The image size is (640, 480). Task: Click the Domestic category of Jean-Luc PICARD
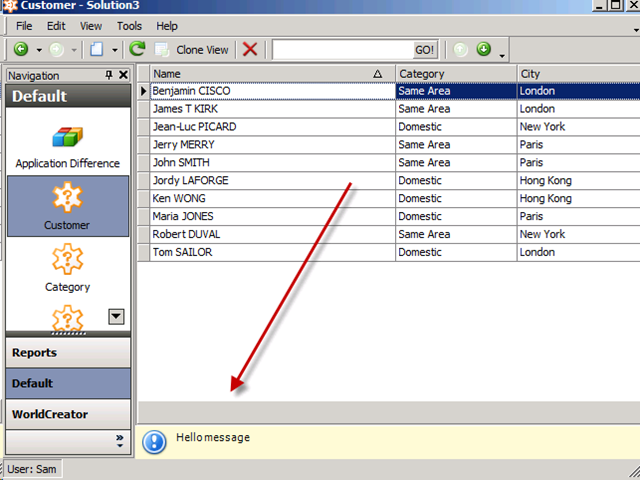(456, 127)
